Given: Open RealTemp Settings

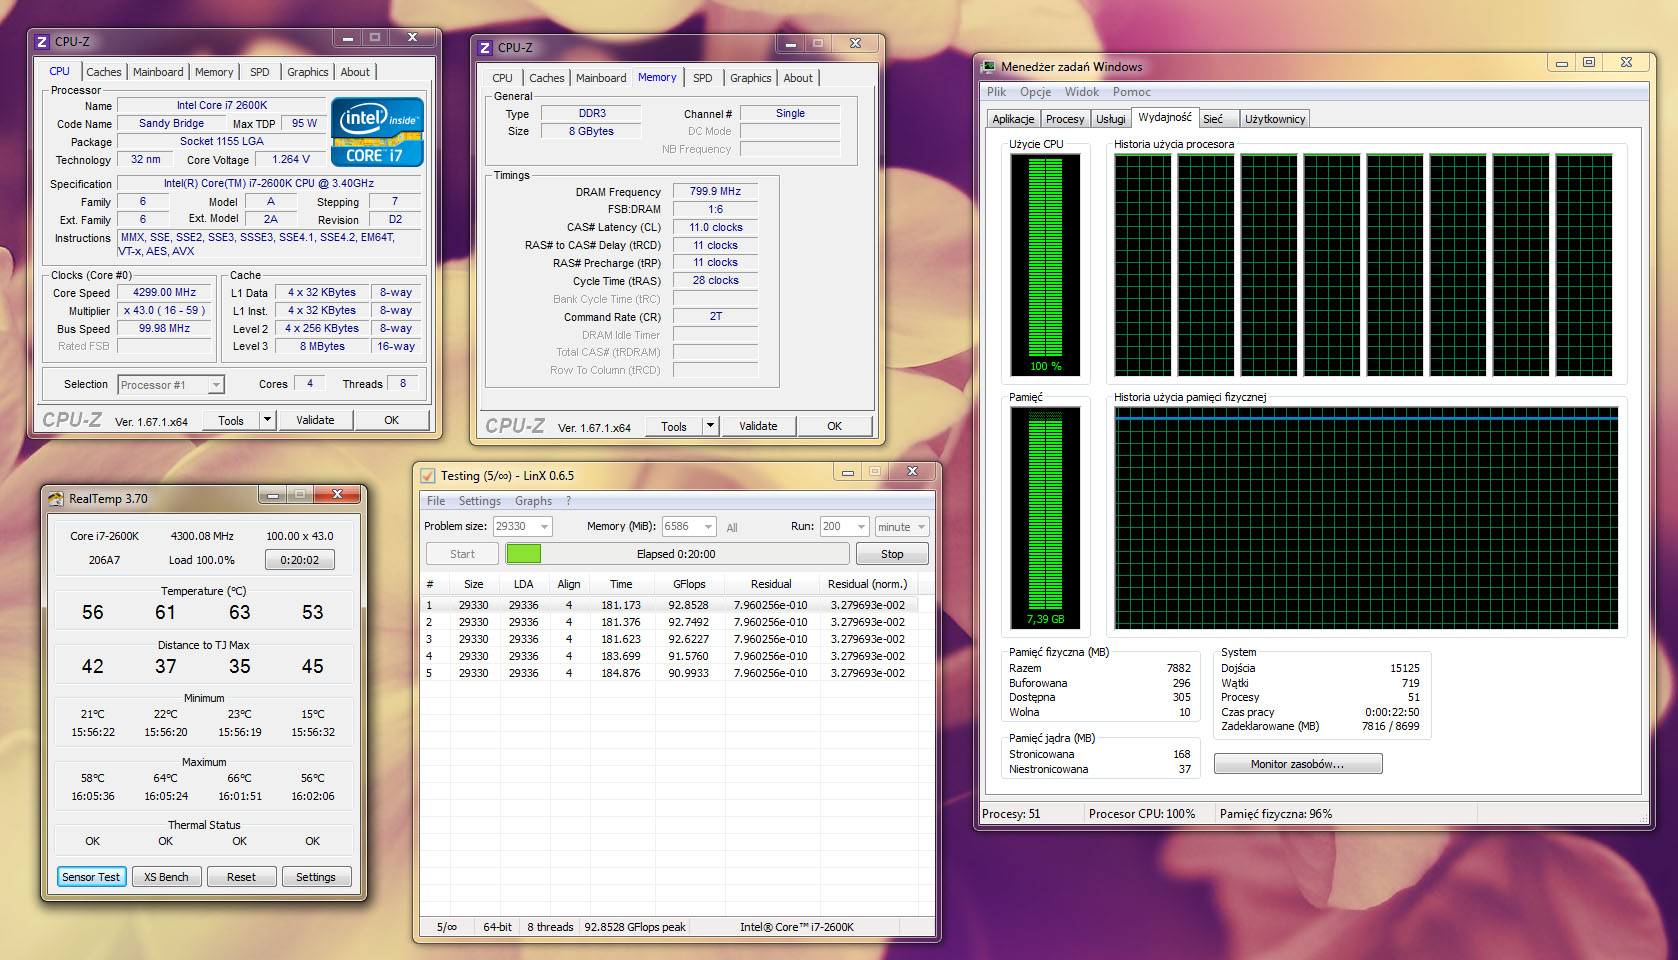Looking at the screenshot, I should 316,878.
